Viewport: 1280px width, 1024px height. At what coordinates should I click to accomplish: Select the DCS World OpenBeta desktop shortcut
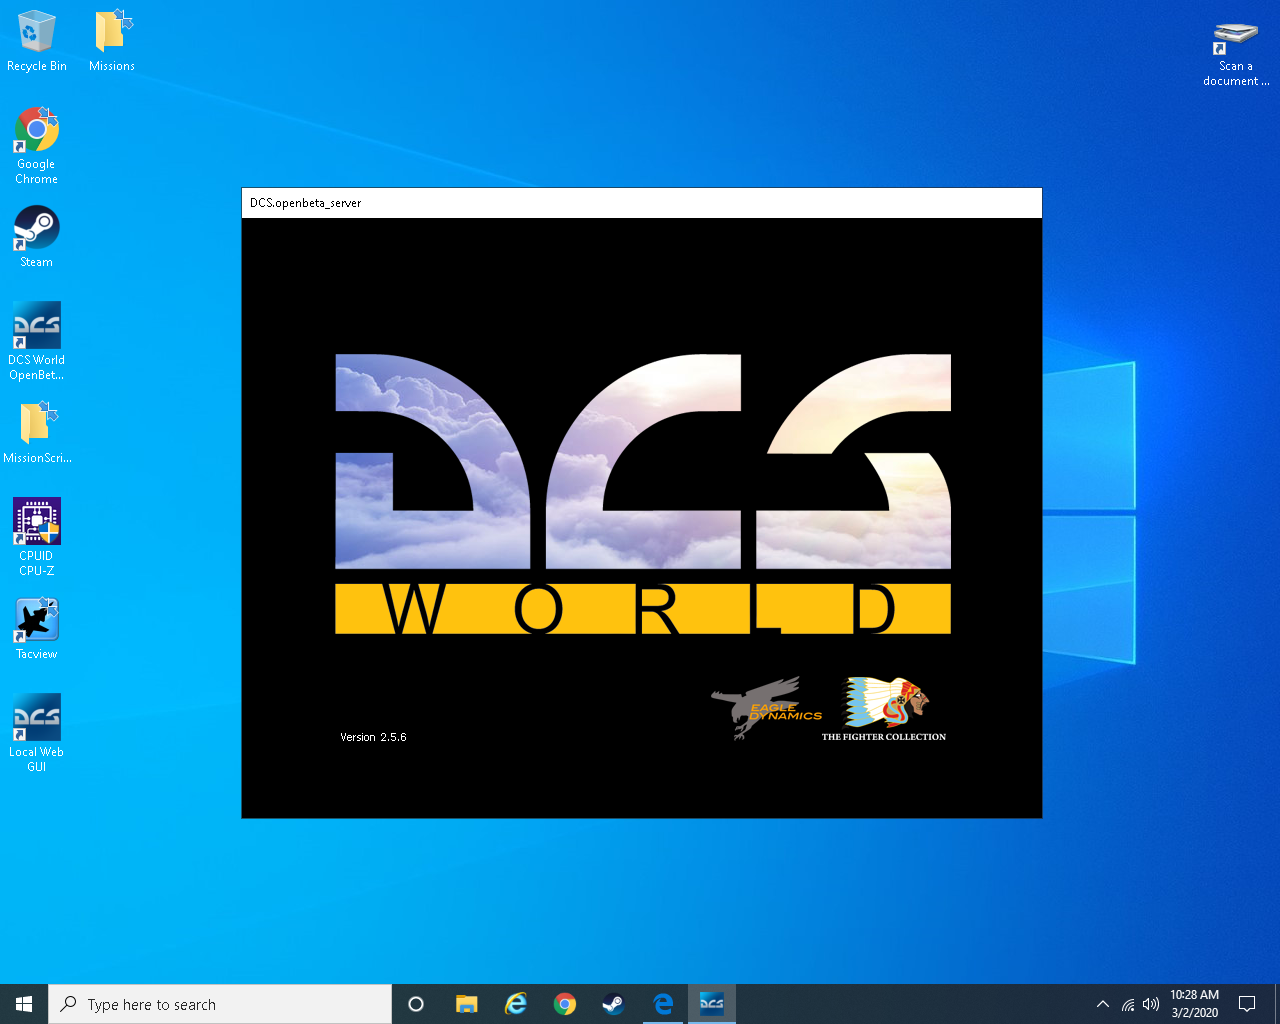click(36, 341)
